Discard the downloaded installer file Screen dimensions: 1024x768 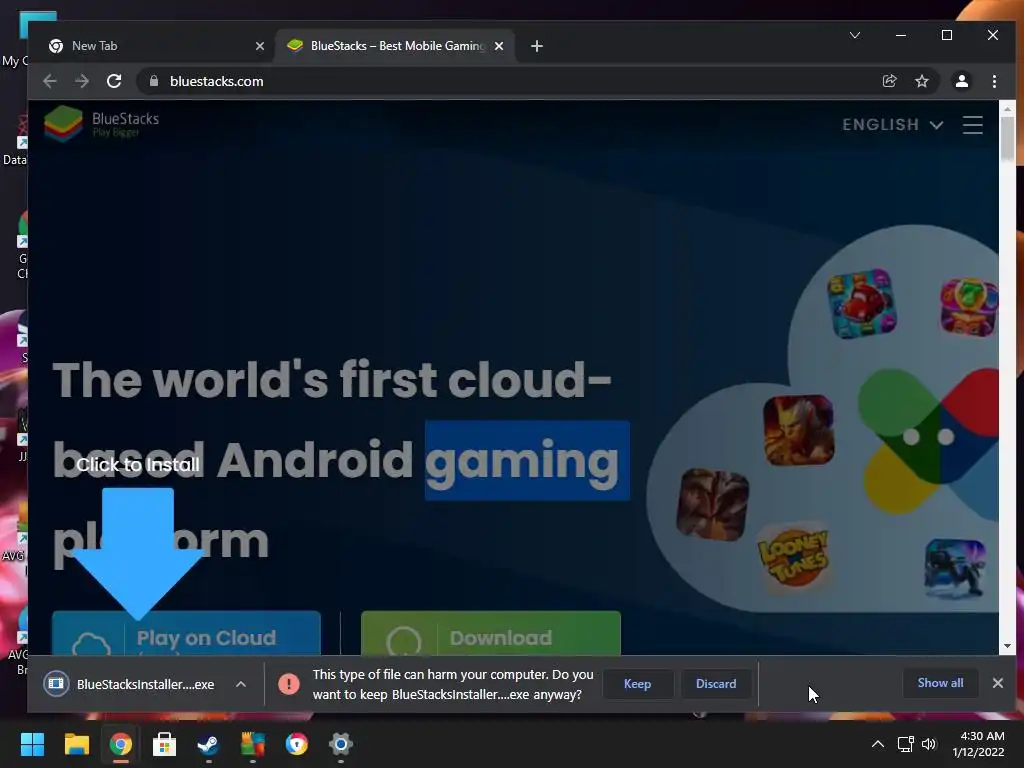pos(716,684)
